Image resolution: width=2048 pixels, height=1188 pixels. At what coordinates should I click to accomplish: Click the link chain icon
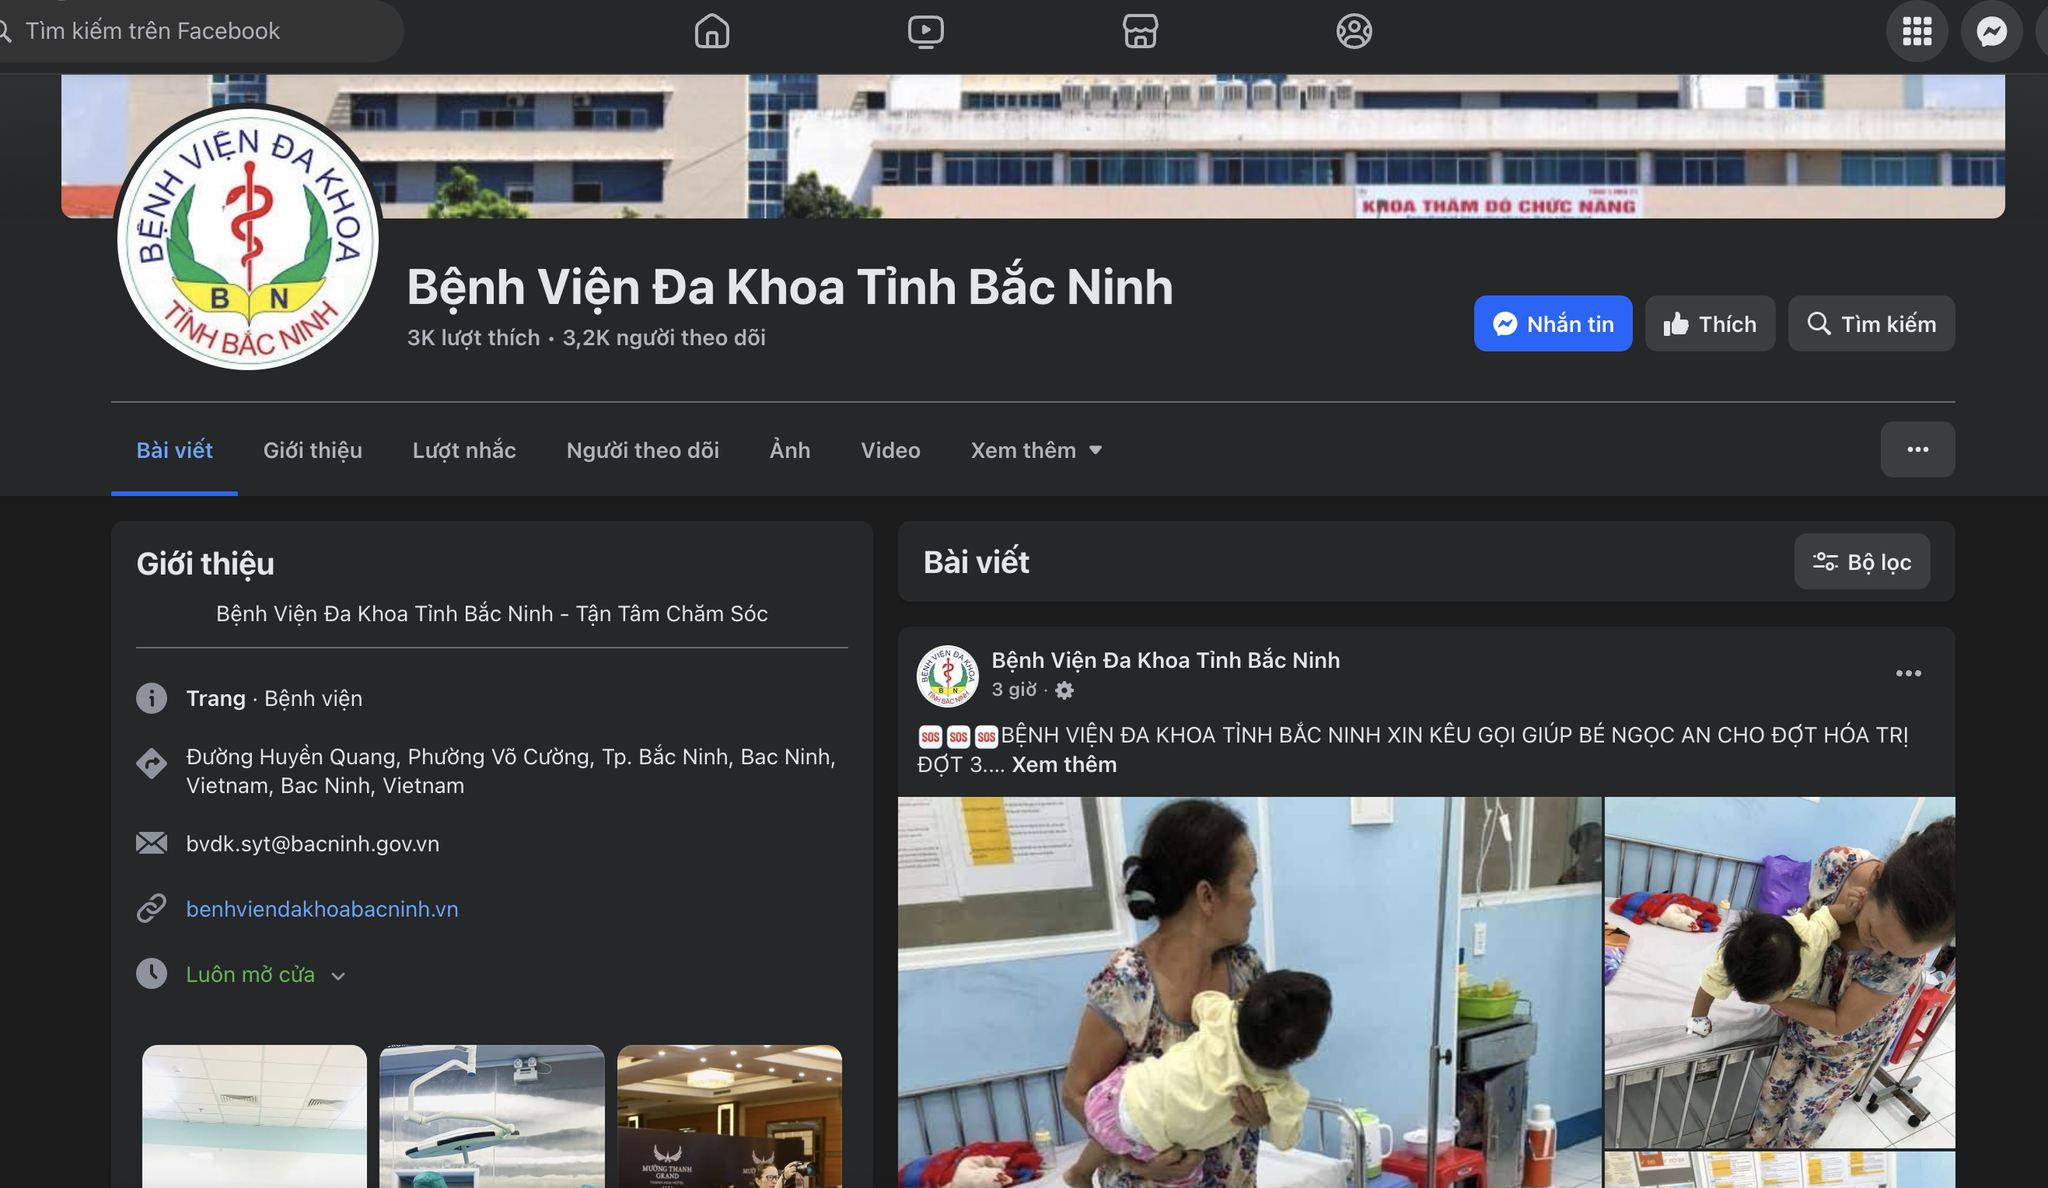tap(151, 908)
